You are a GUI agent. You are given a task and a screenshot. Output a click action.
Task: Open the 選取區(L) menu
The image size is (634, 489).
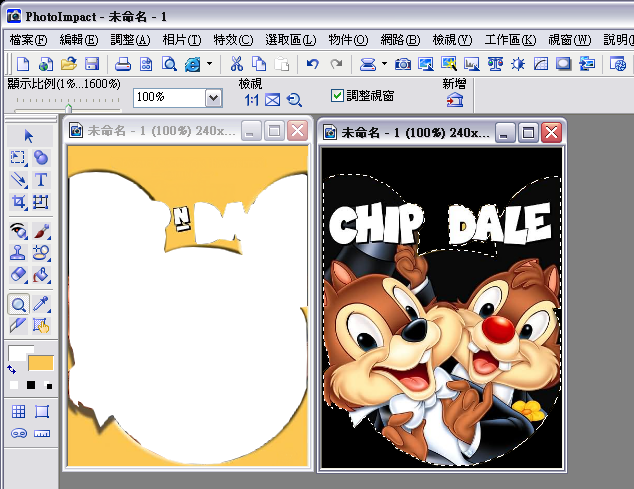291,40
